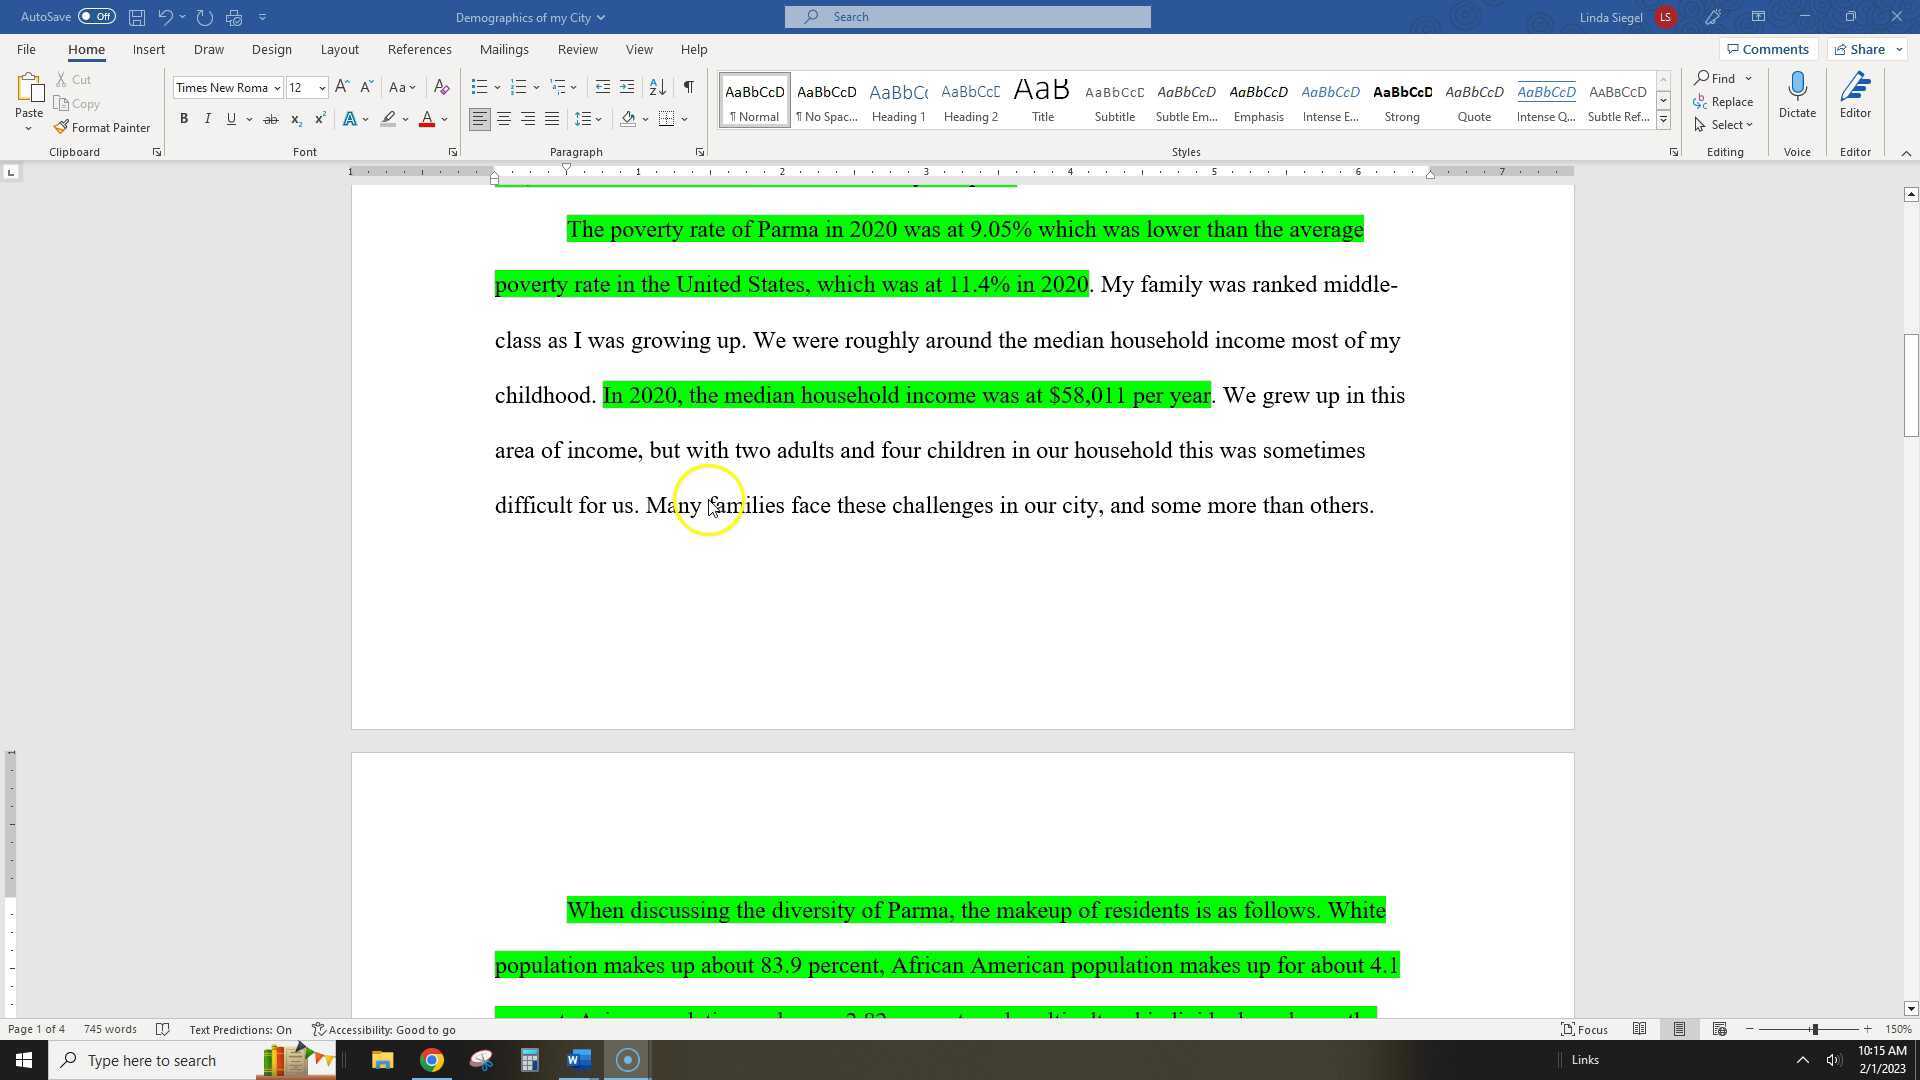This screenshot has height=1080, width=1920.
Task: Click the Dictate microphone icon
Action: click(1796, 88)
